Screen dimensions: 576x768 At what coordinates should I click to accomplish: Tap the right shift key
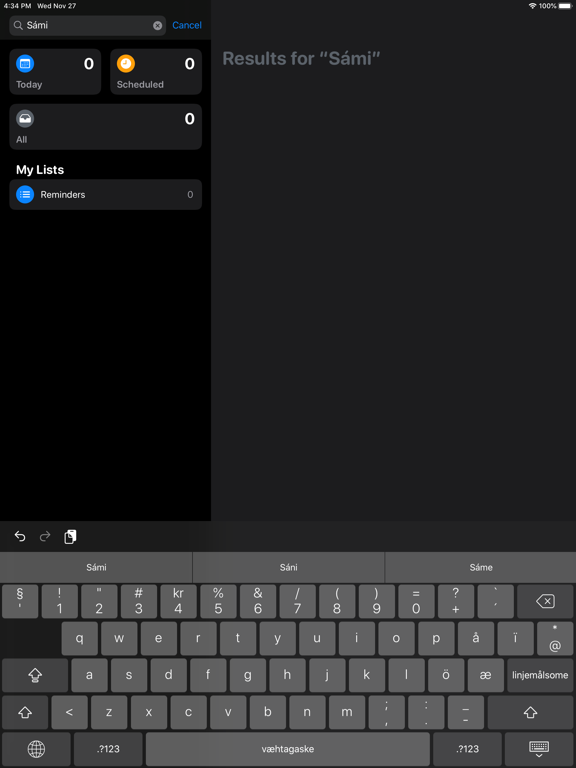[530, 713]
